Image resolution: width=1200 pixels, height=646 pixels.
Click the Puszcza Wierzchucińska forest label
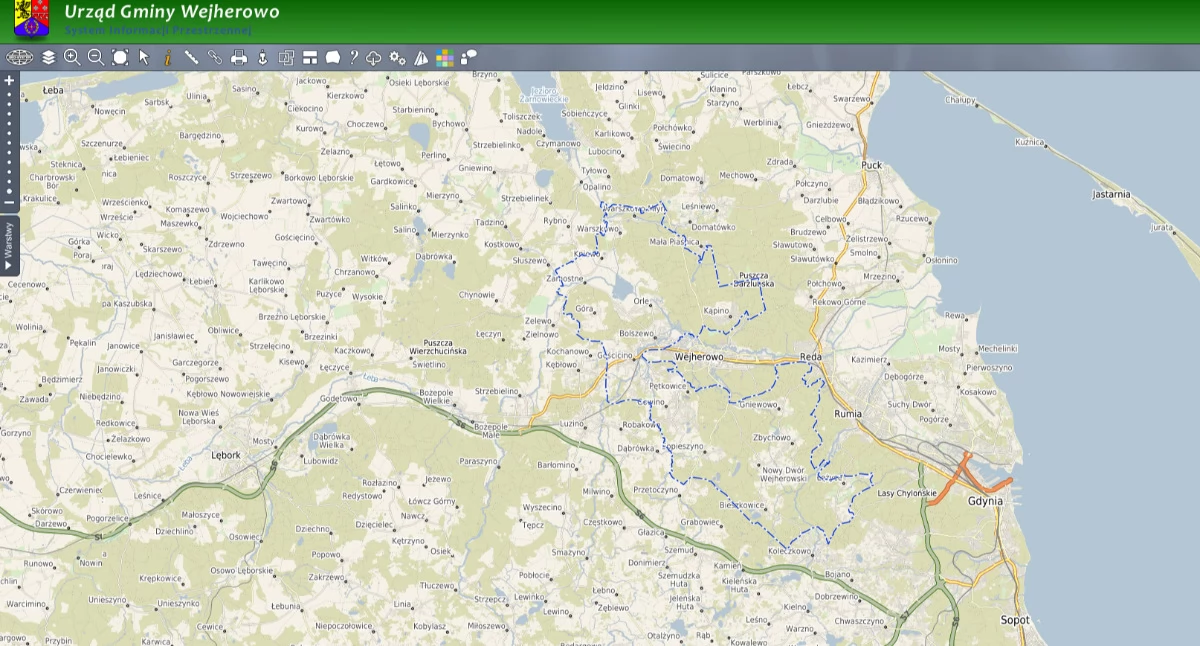(439, 347)
